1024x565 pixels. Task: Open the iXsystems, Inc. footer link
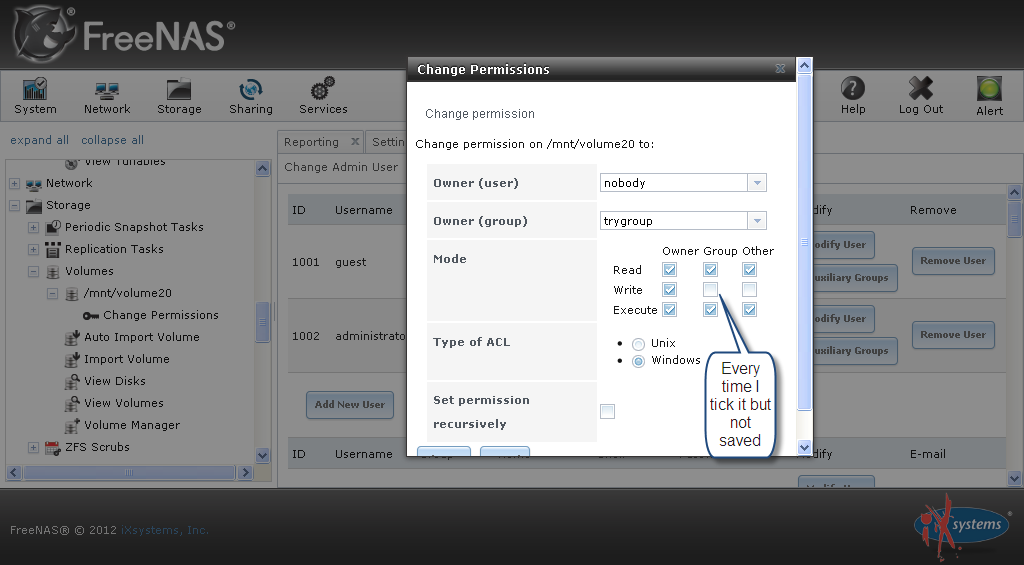(x=165, y=530)
